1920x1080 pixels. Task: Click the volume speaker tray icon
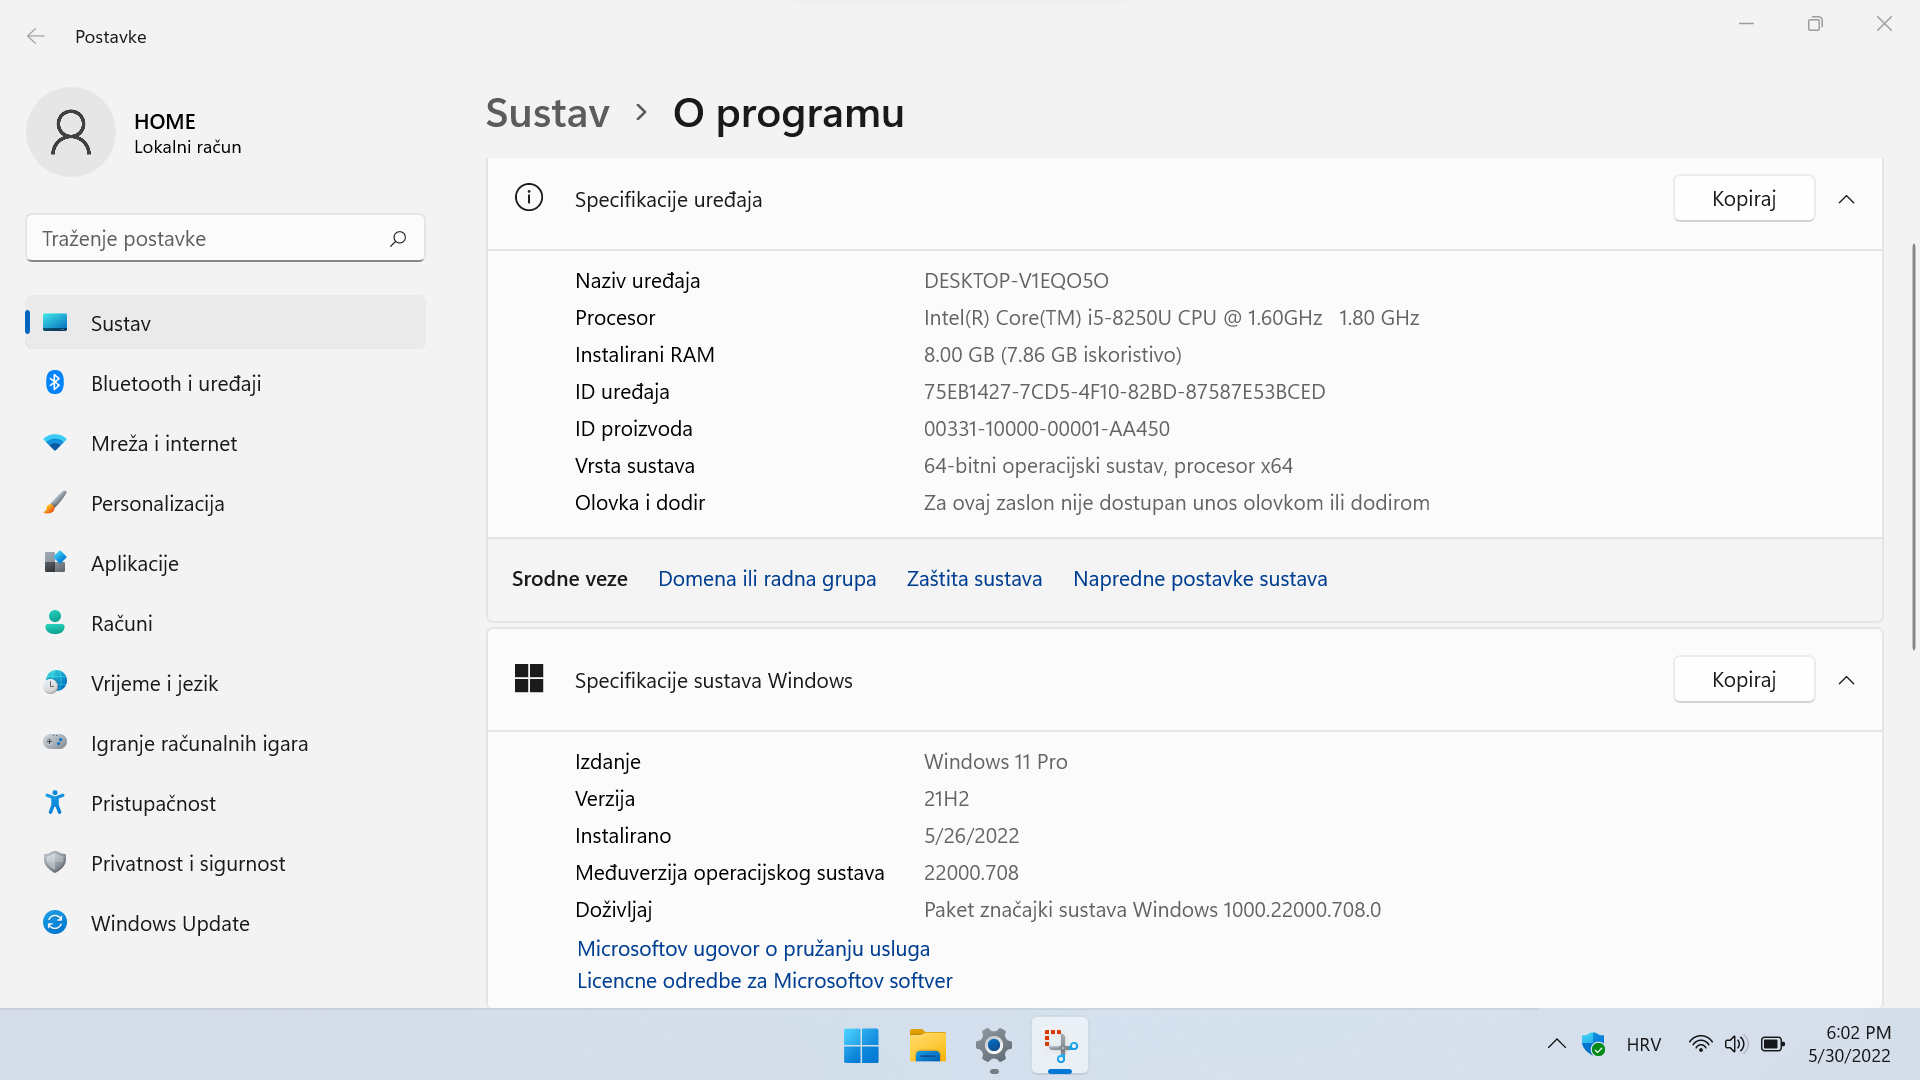tap(1735, 1044)
